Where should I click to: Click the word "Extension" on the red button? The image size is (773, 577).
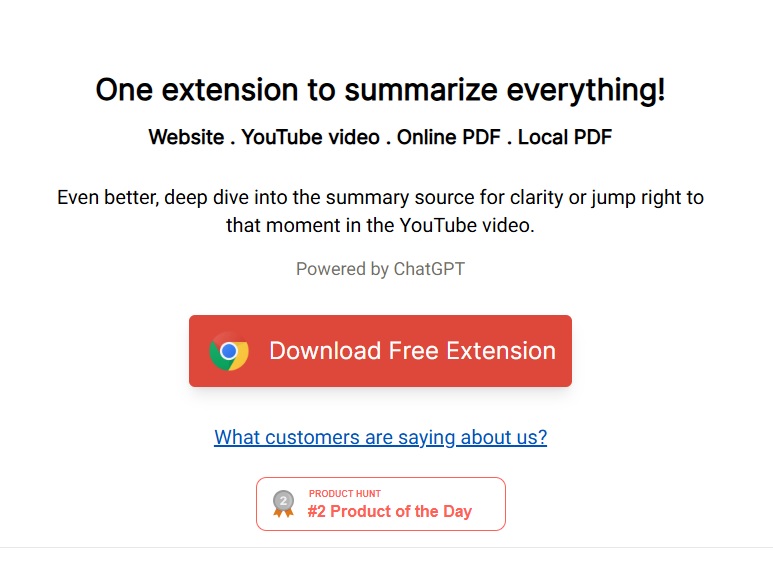click(500, 351)
